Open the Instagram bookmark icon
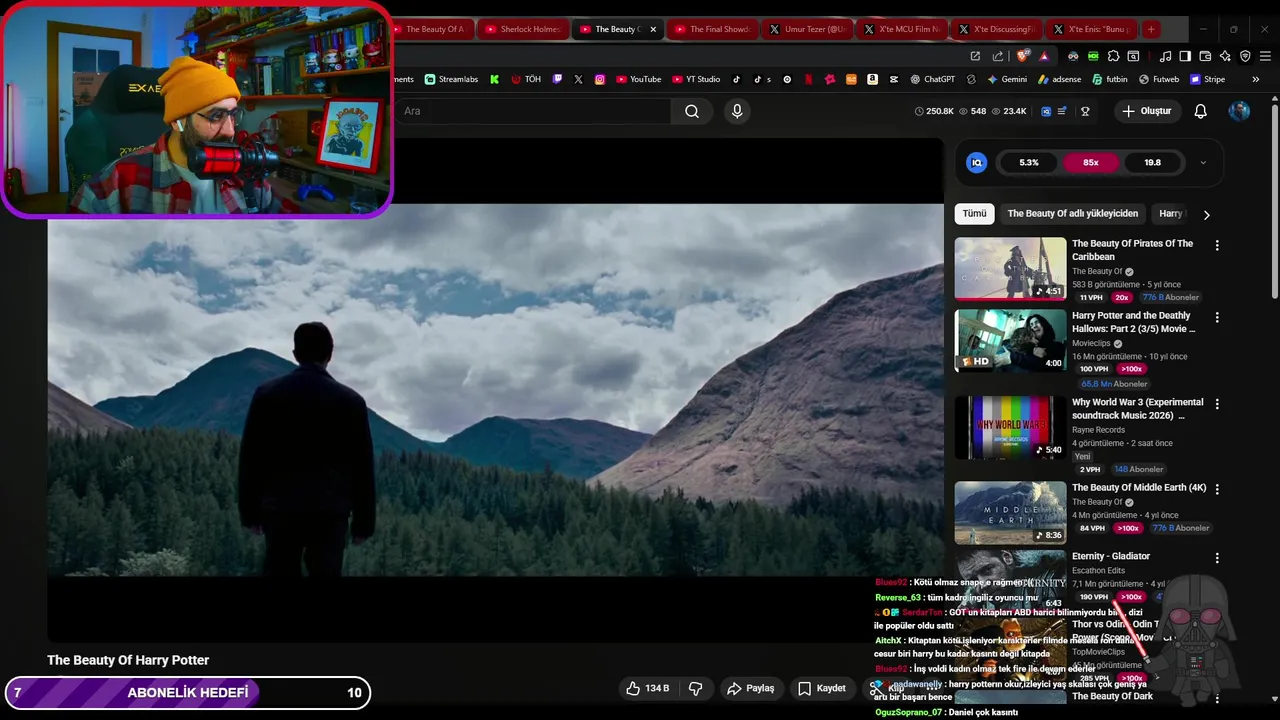 click(x=600, y=79)
